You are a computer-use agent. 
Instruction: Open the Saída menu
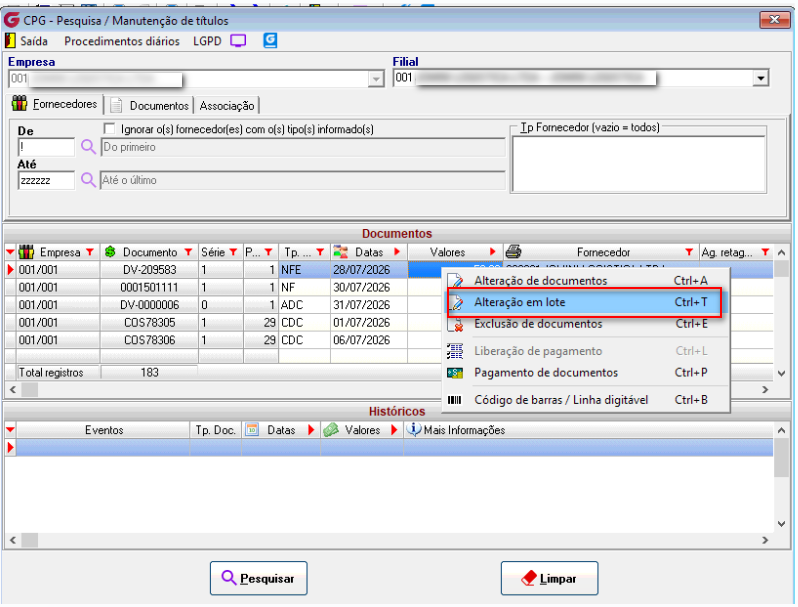pyautogui.click(x=34, y=41)
